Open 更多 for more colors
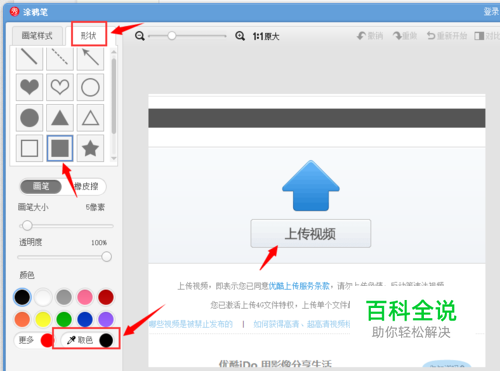The height and width of the screenshot is (371, 500). click(34, 340)
